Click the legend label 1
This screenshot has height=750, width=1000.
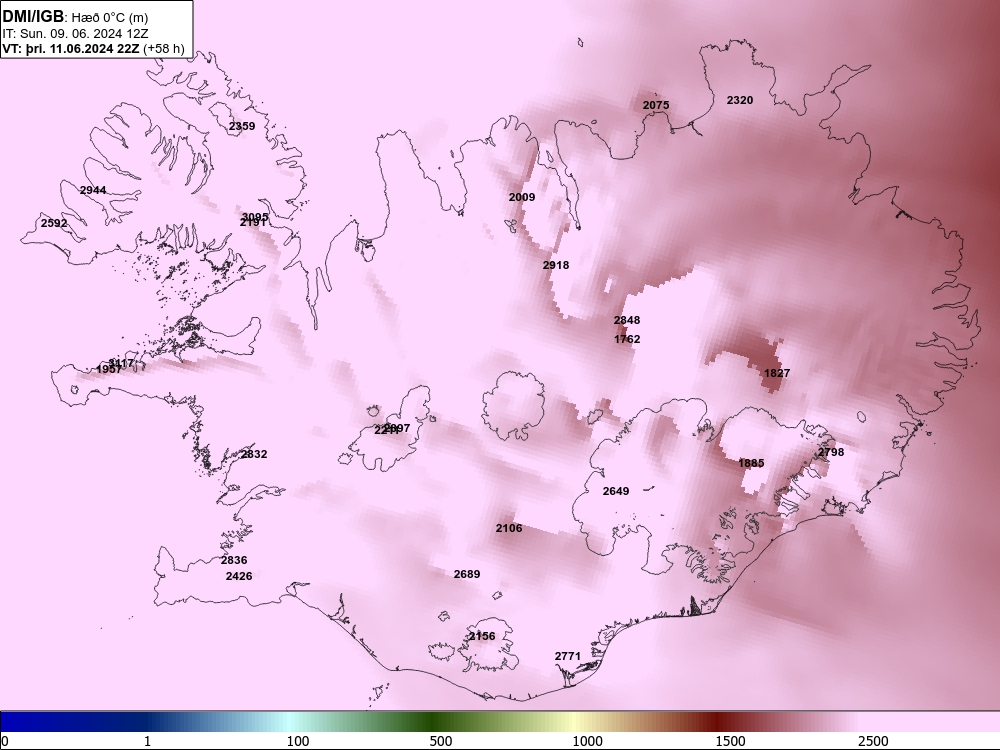147,741
